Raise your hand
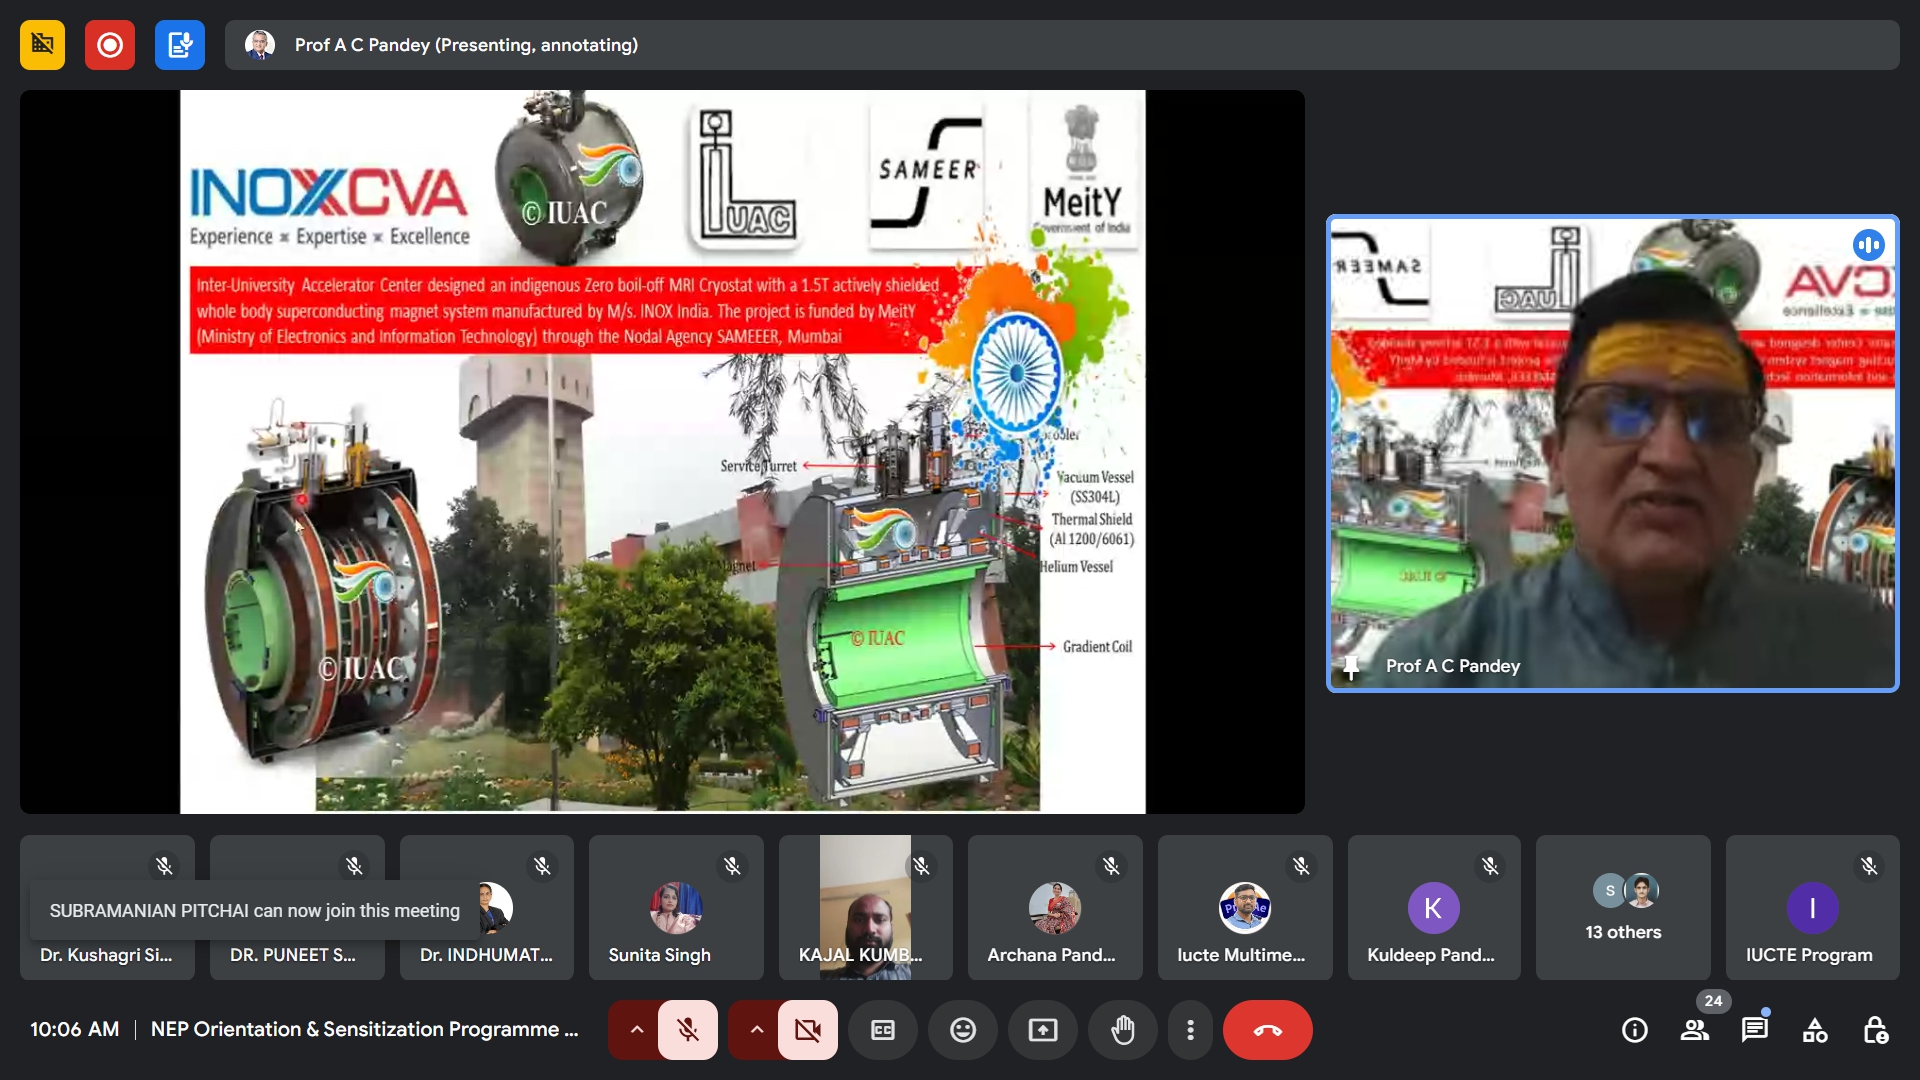 click(x=1122, y=1030)
